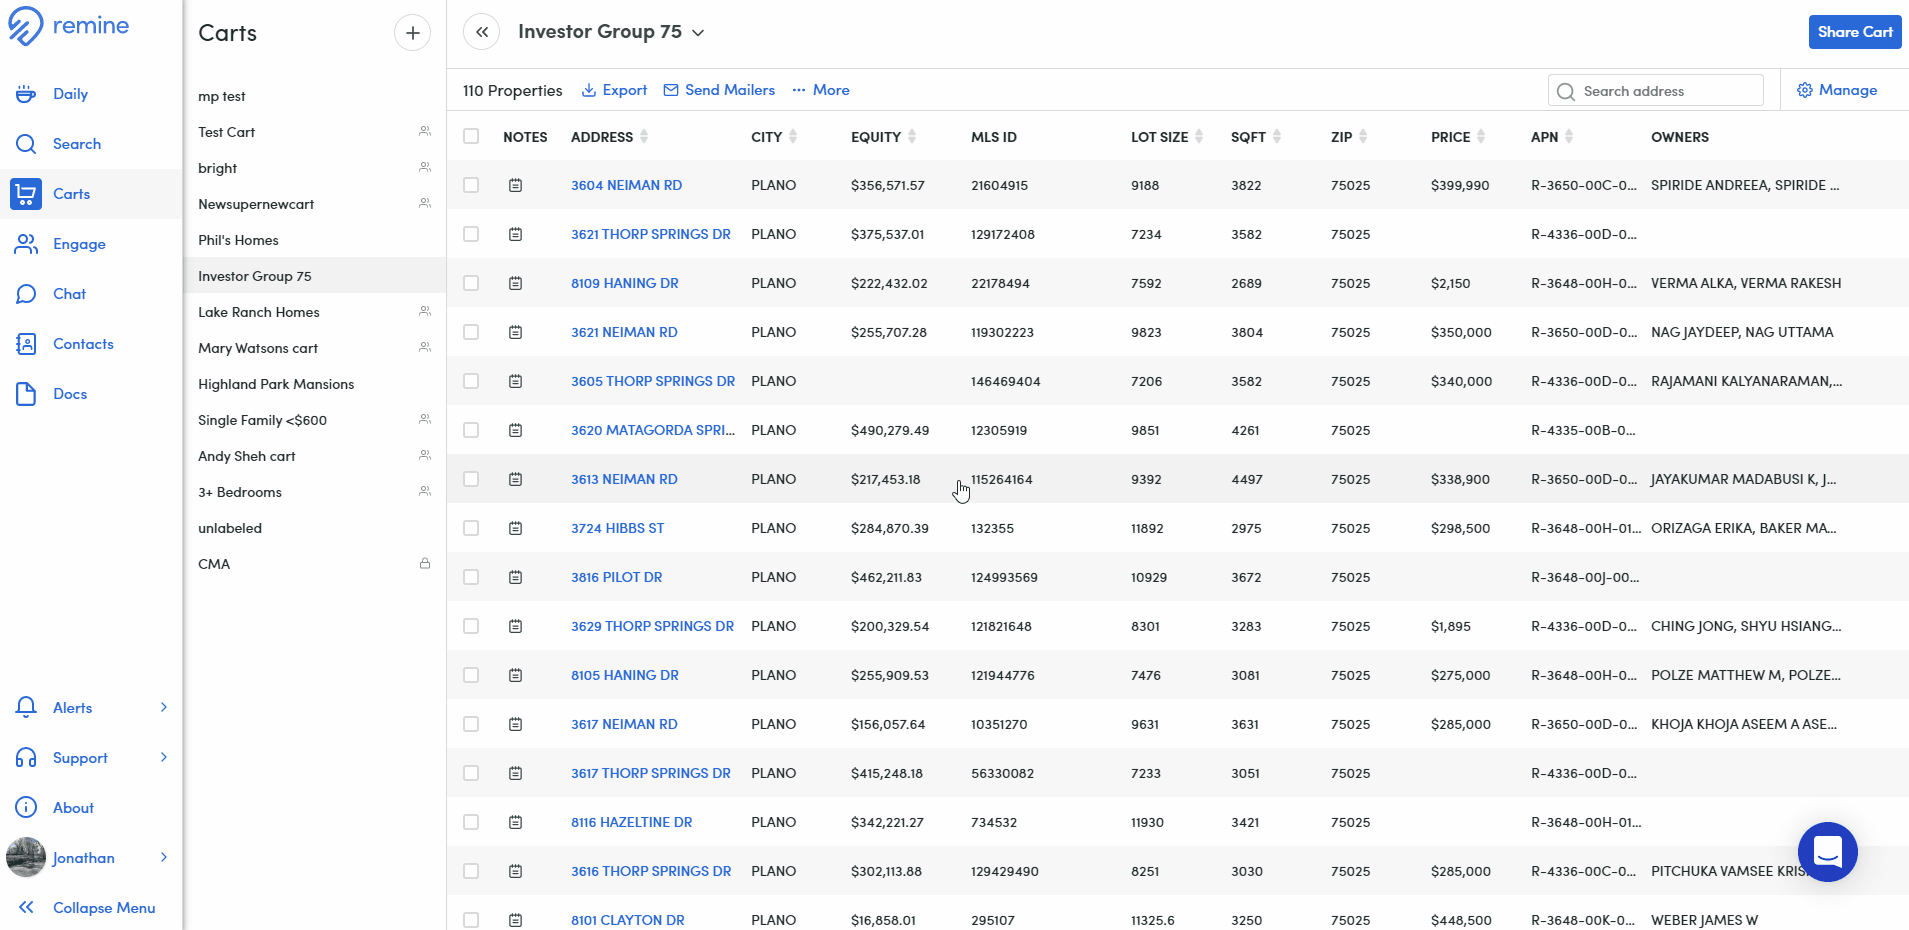
Task: Open the Engage people icon
Action: click(26, 244)
